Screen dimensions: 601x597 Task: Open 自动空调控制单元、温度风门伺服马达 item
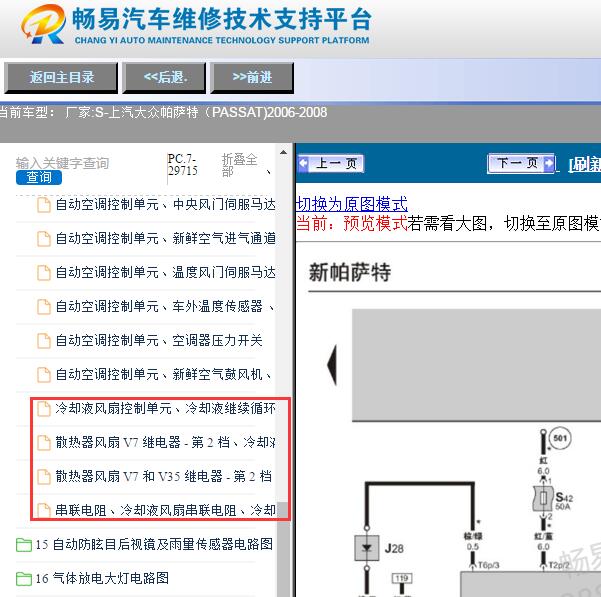(x=165, y=272)
